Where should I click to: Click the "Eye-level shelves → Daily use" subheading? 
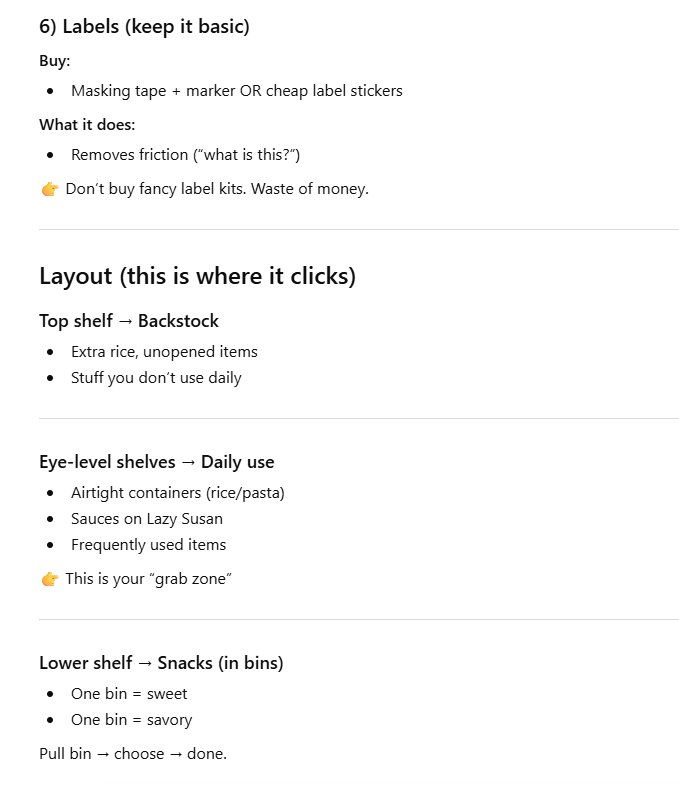(157, 462)
